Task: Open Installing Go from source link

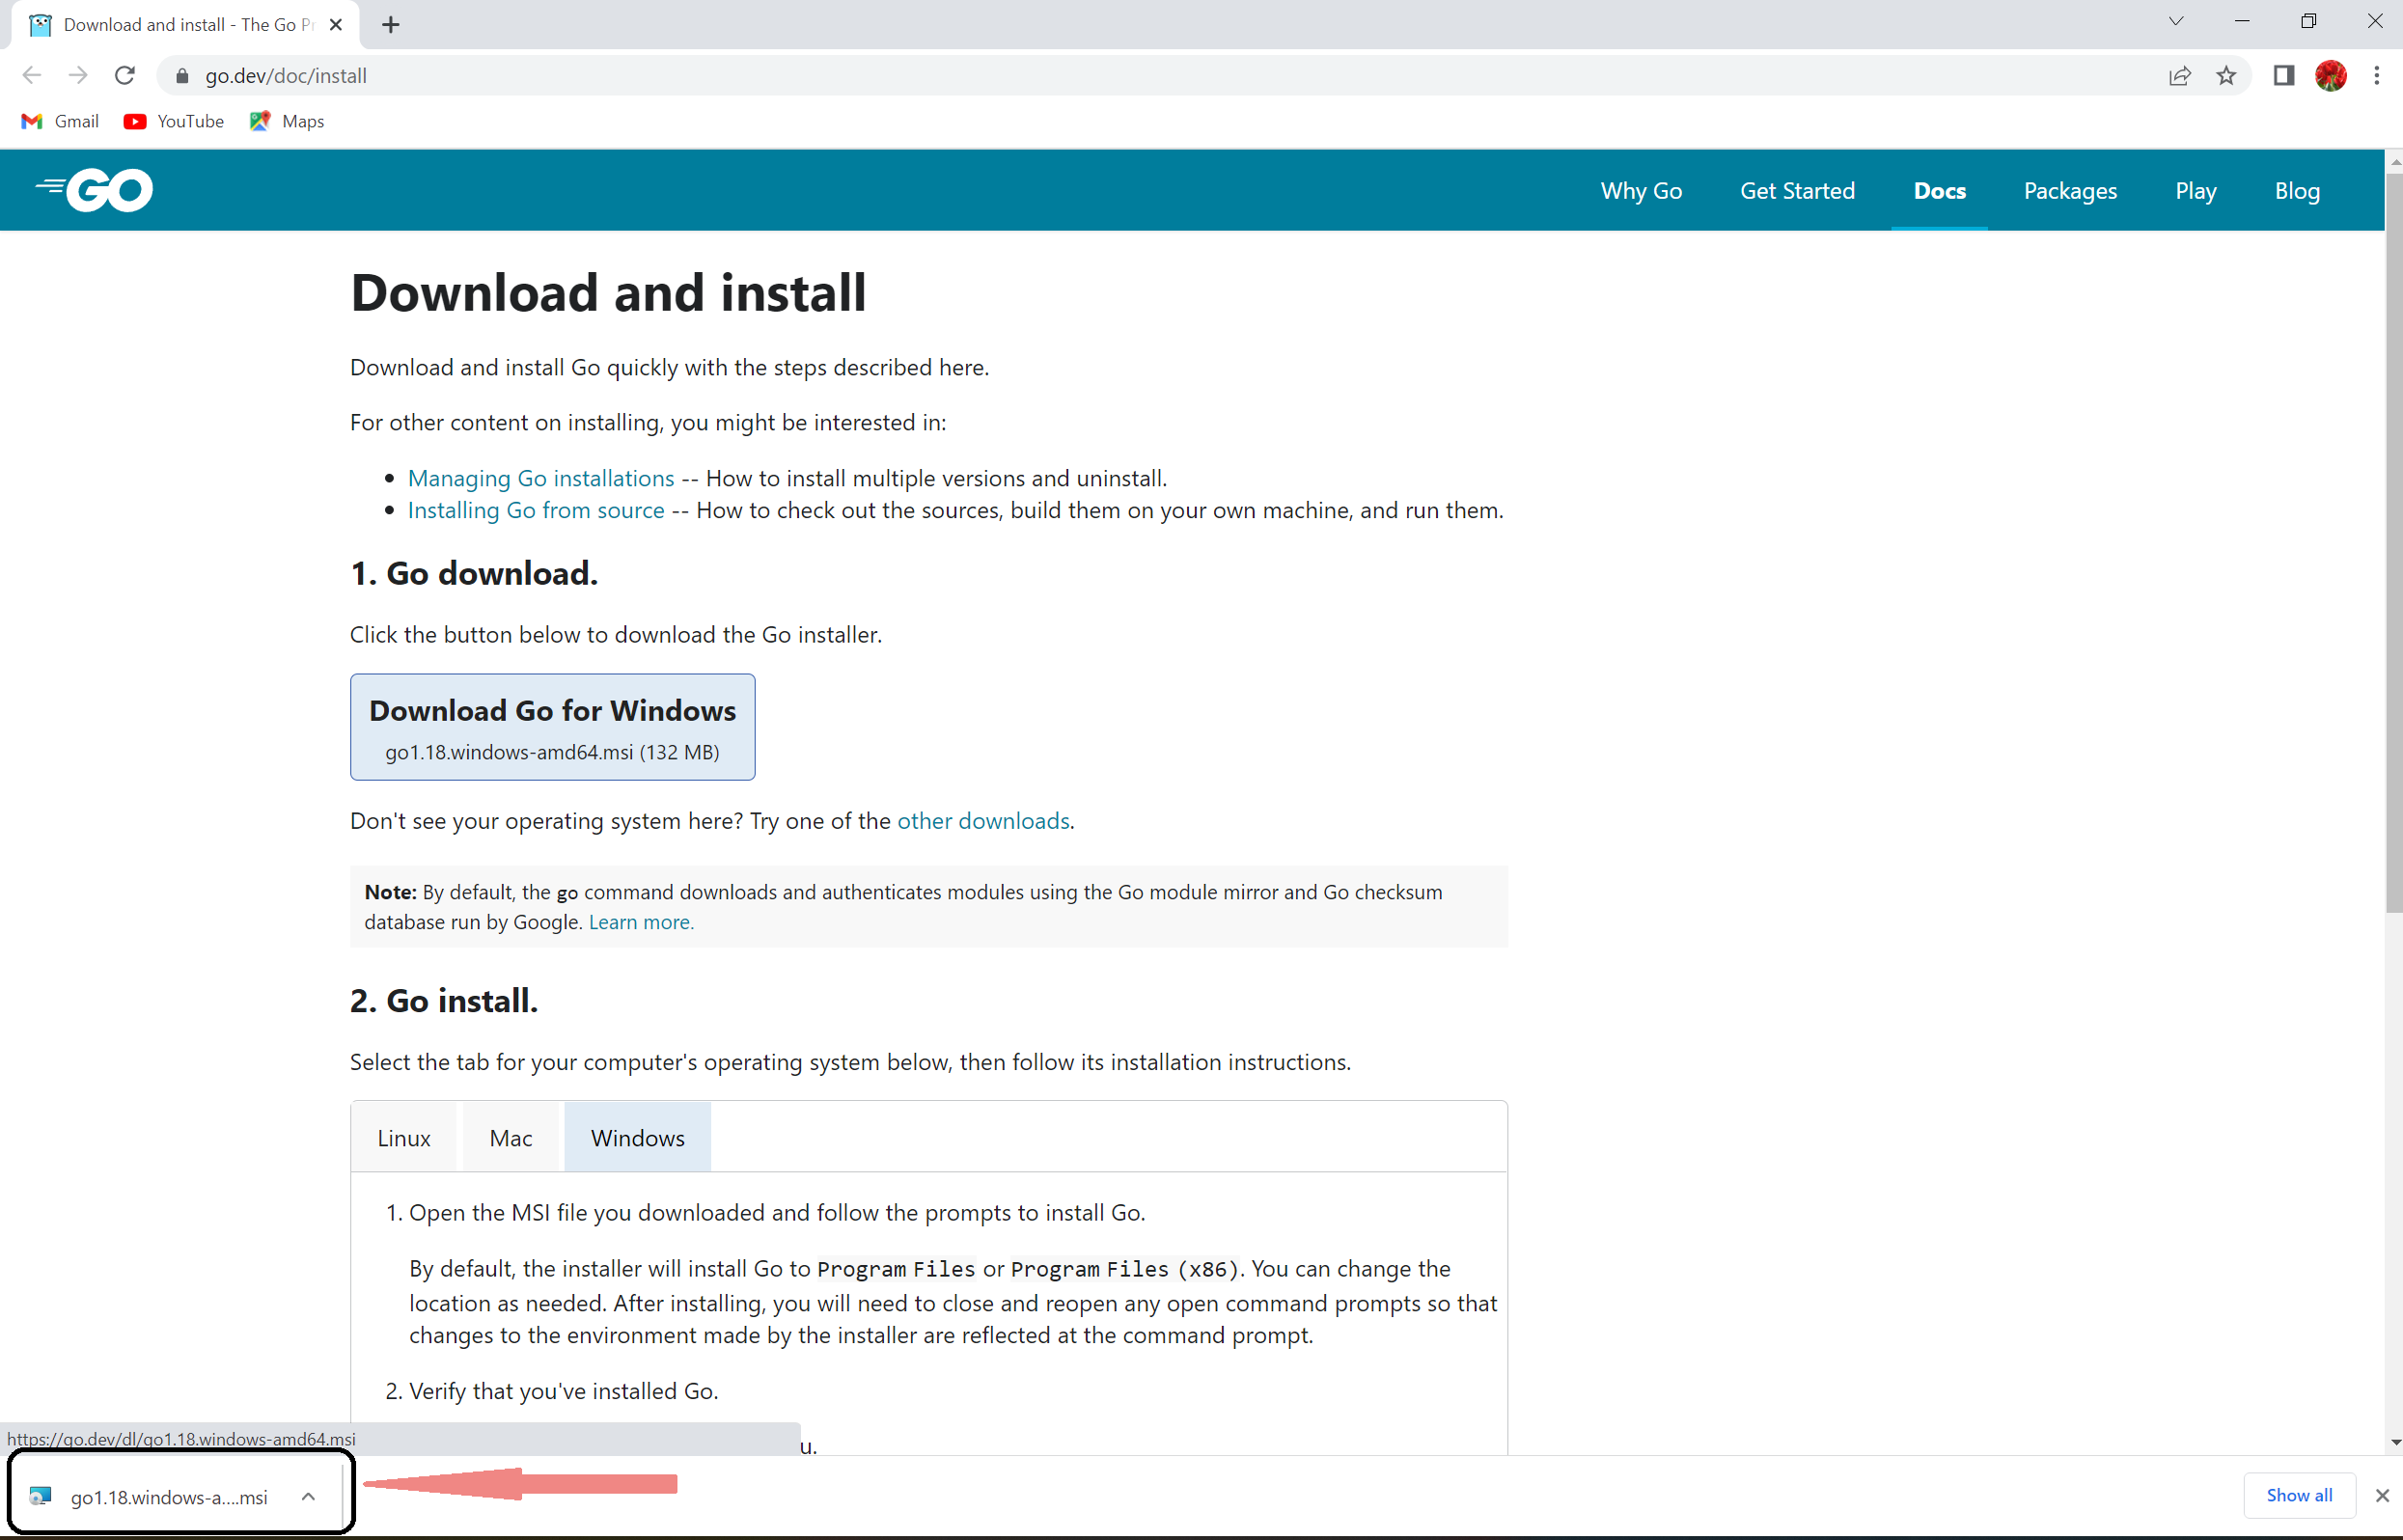Action: [x=536, y=510]
